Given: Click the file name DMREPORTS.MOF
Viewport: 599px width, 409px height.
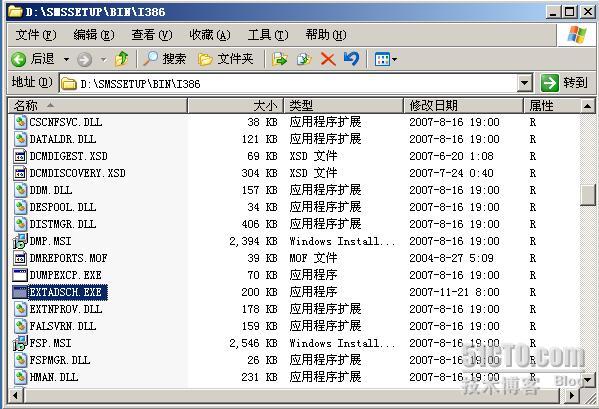Looking at the screenshot, I should tap(68, 258).
